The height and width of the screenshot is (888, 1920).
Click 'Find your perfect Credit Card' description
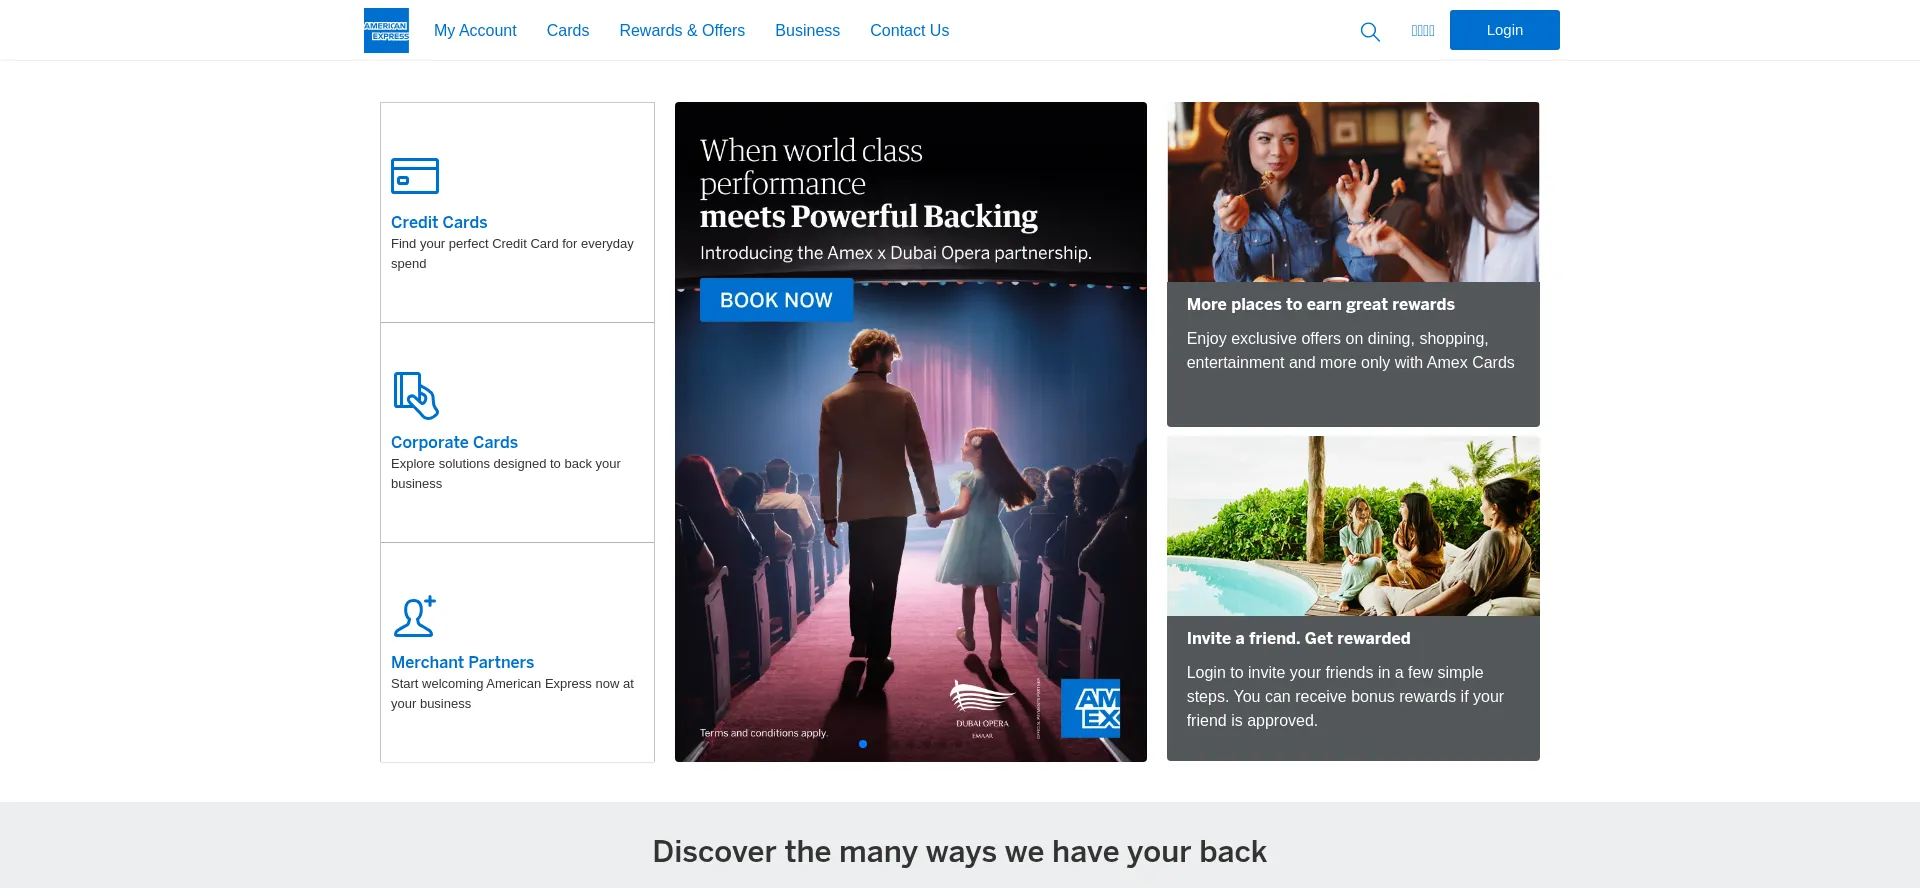tap(512, 253)
